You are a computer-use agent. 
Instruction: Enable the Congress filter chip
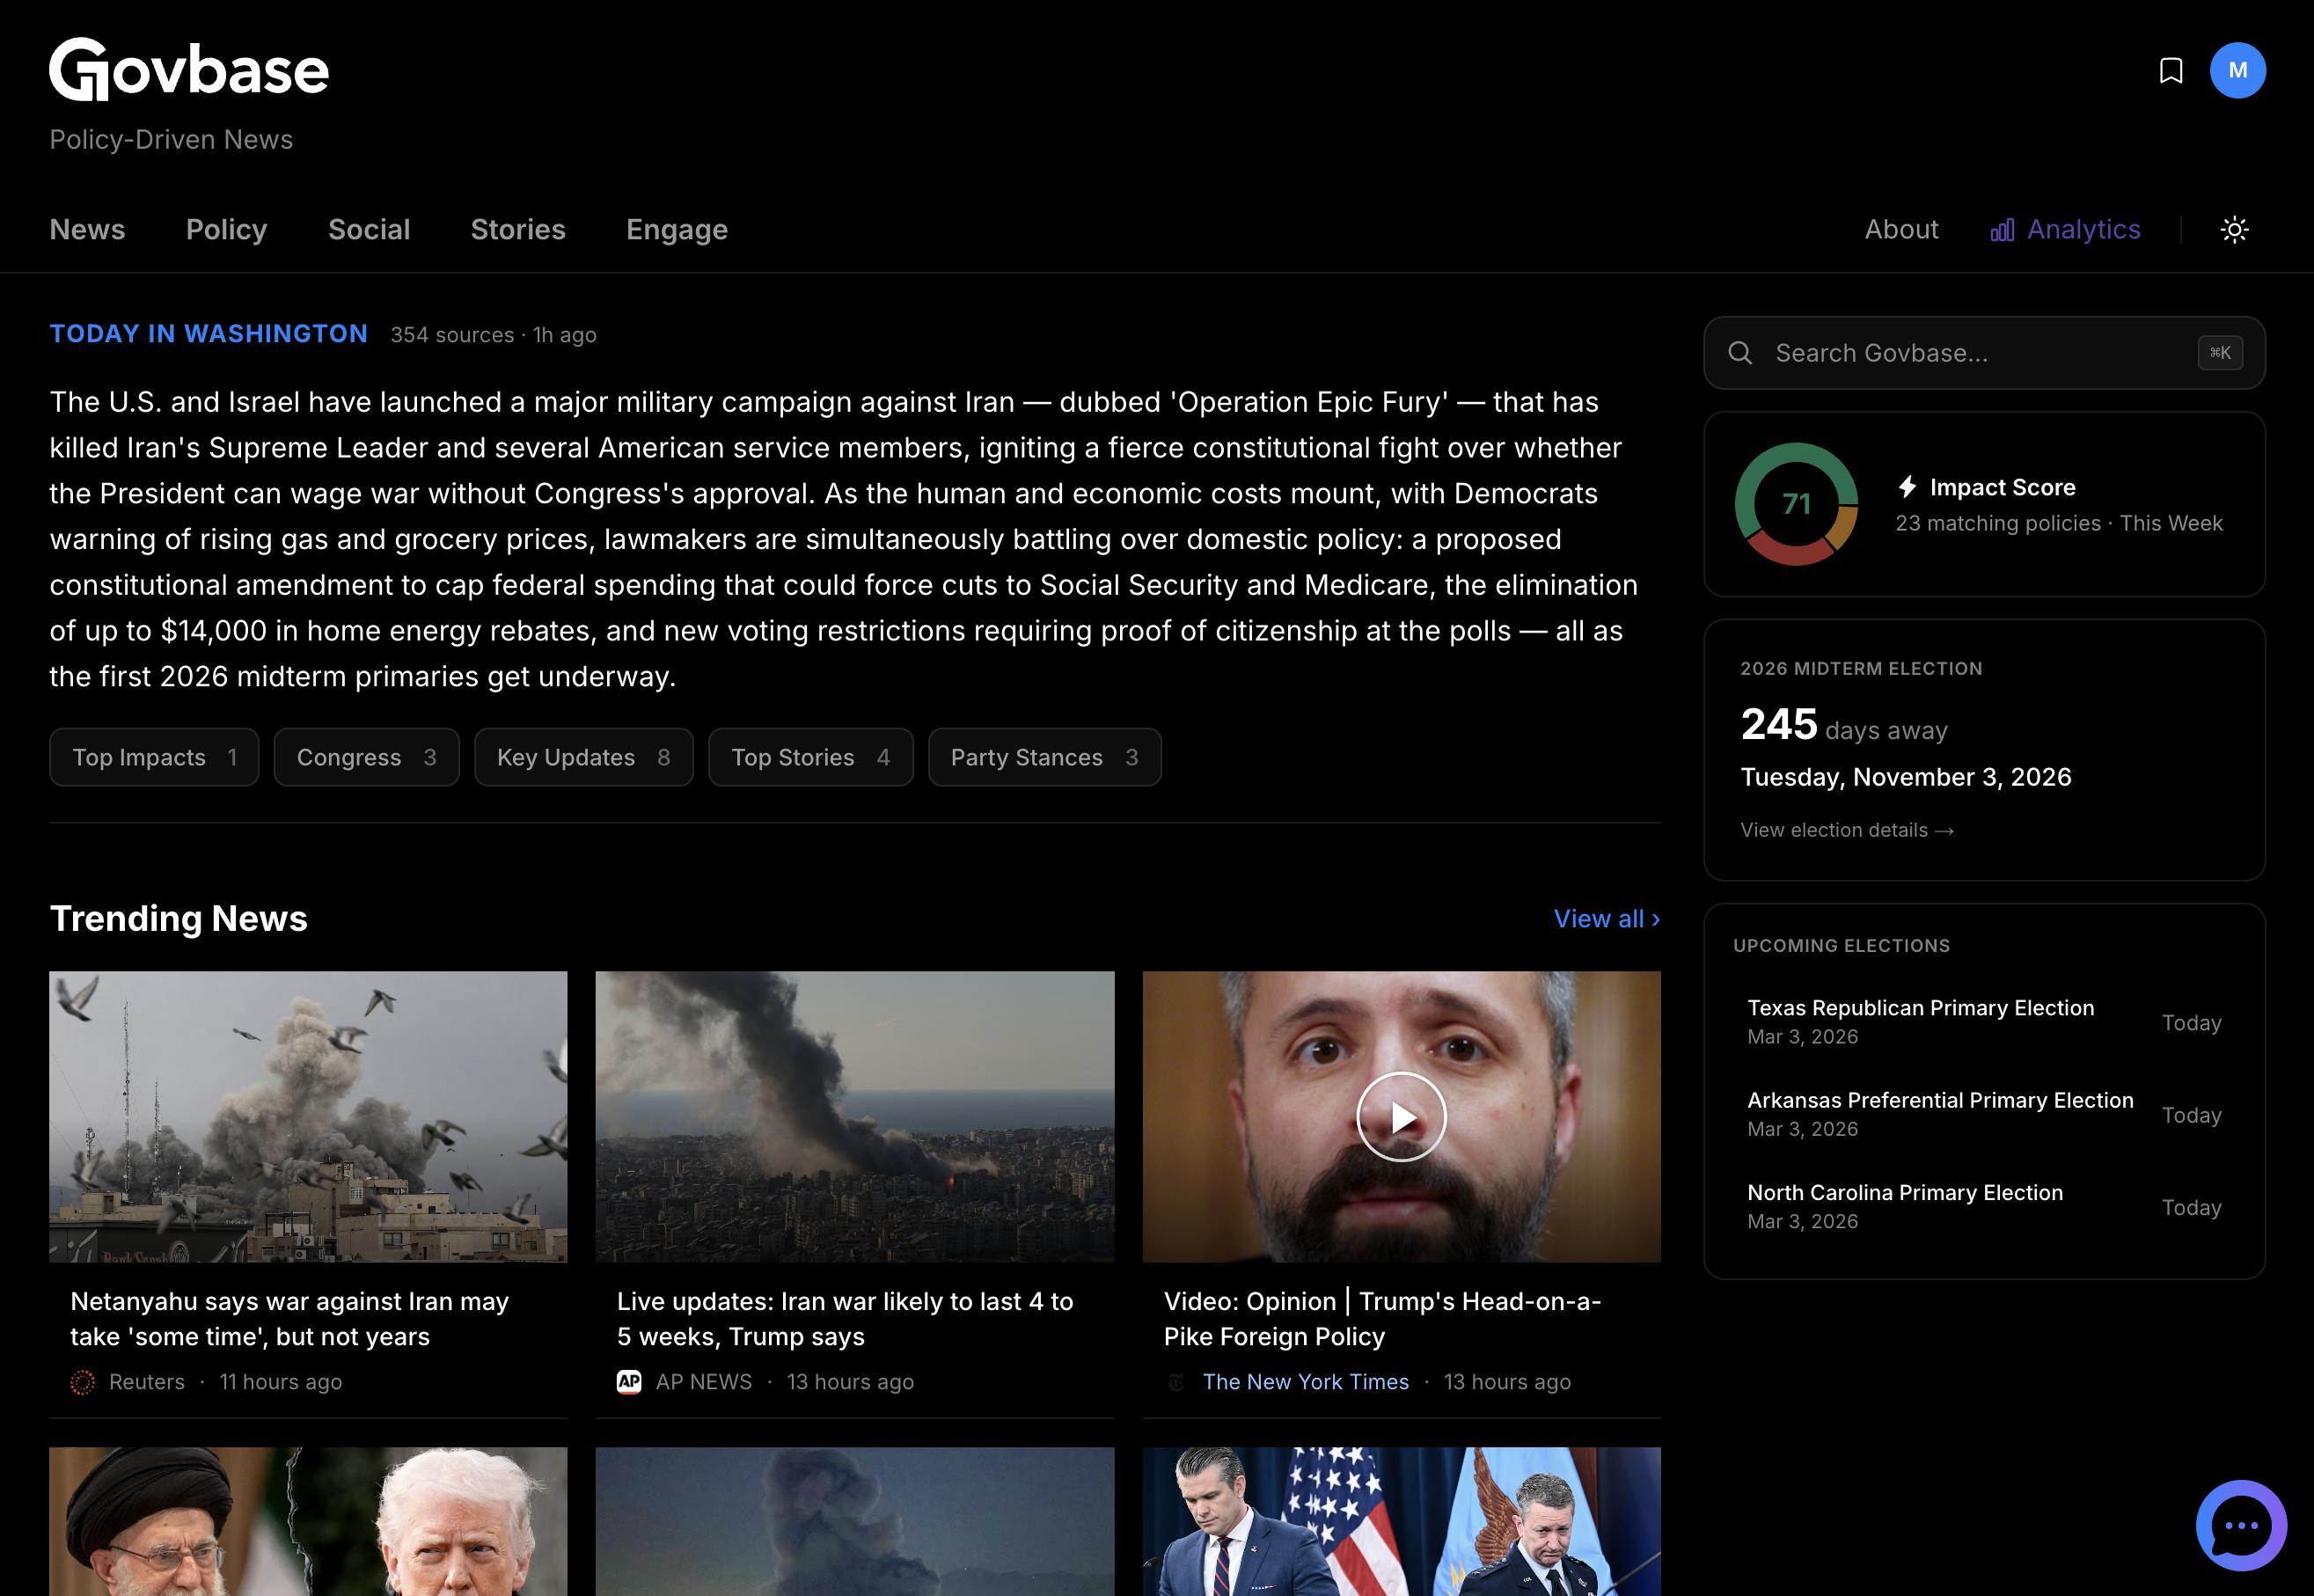coord(366,757)
